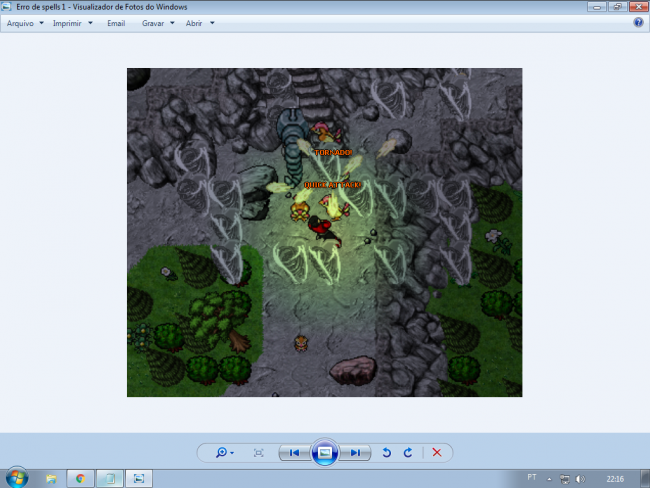Expand the Imprimir dropdown arrow
Screen dimensions: 650x488
coord(90,23)
